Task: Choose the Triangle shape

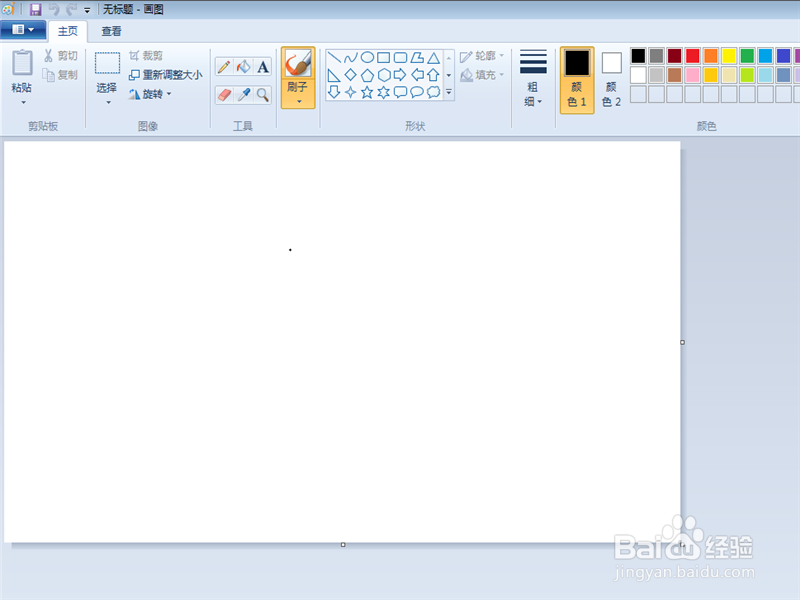Action: tap(434, 57)
